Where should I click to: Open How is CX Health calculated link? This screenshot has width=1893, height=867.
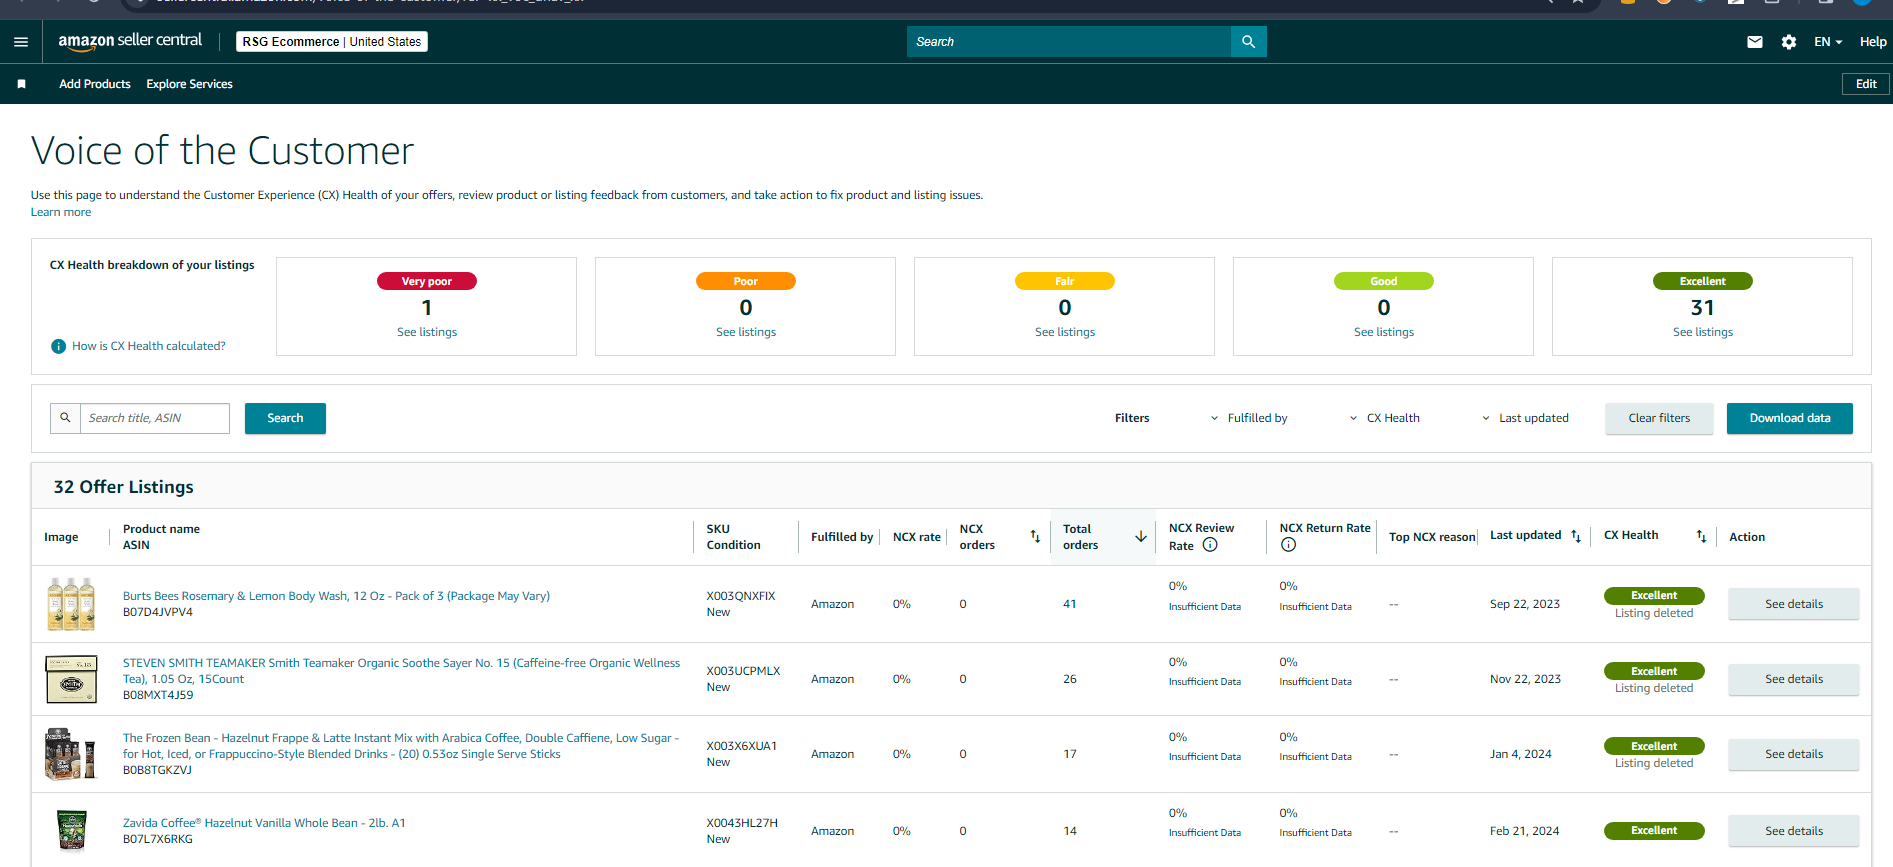(149, 346)
